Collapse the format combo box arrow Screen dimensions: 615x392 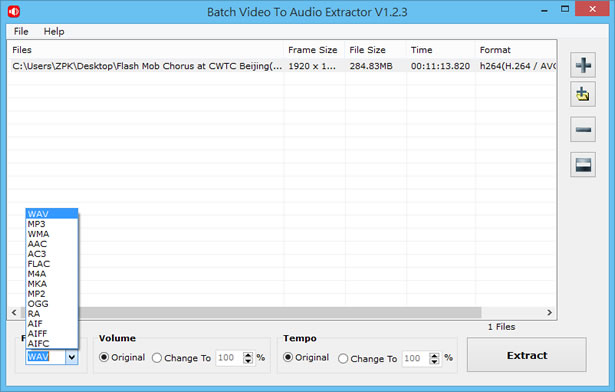click(x=72, y=357)
